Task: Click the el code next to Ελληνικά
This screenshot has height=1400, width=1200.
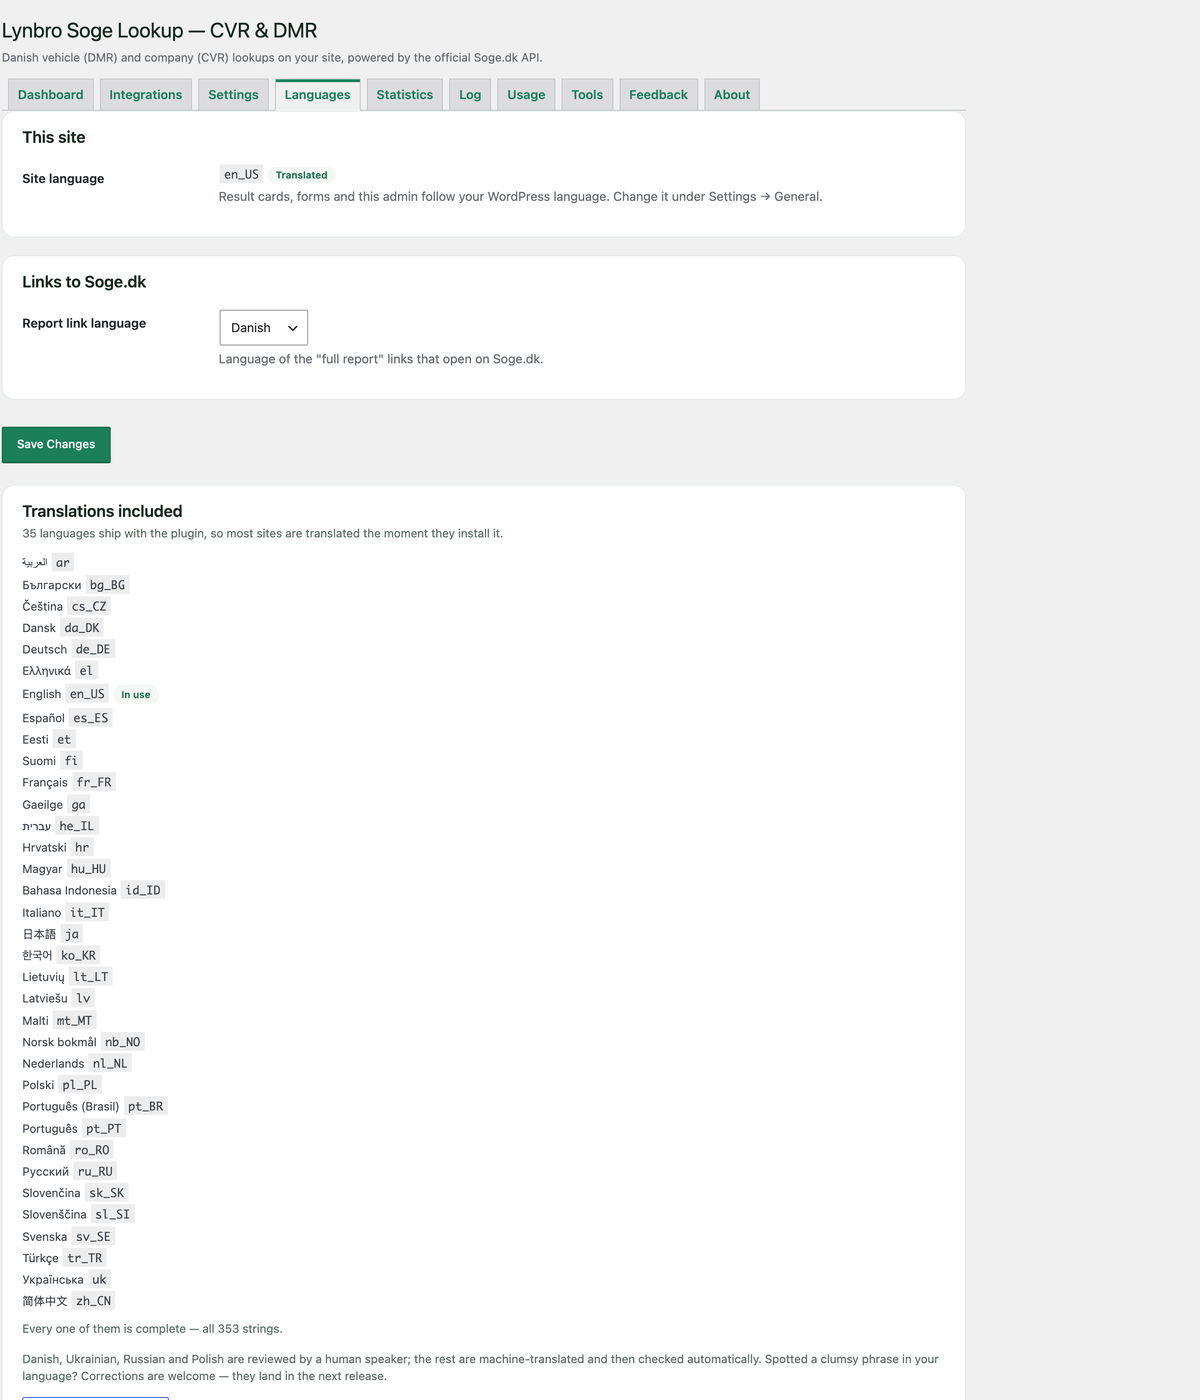Action: coord(86,671)
